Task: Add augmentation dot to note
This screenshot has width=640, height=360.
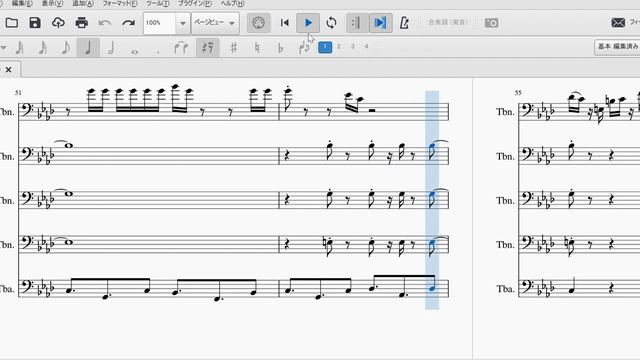Action: (x=158, y=51)
